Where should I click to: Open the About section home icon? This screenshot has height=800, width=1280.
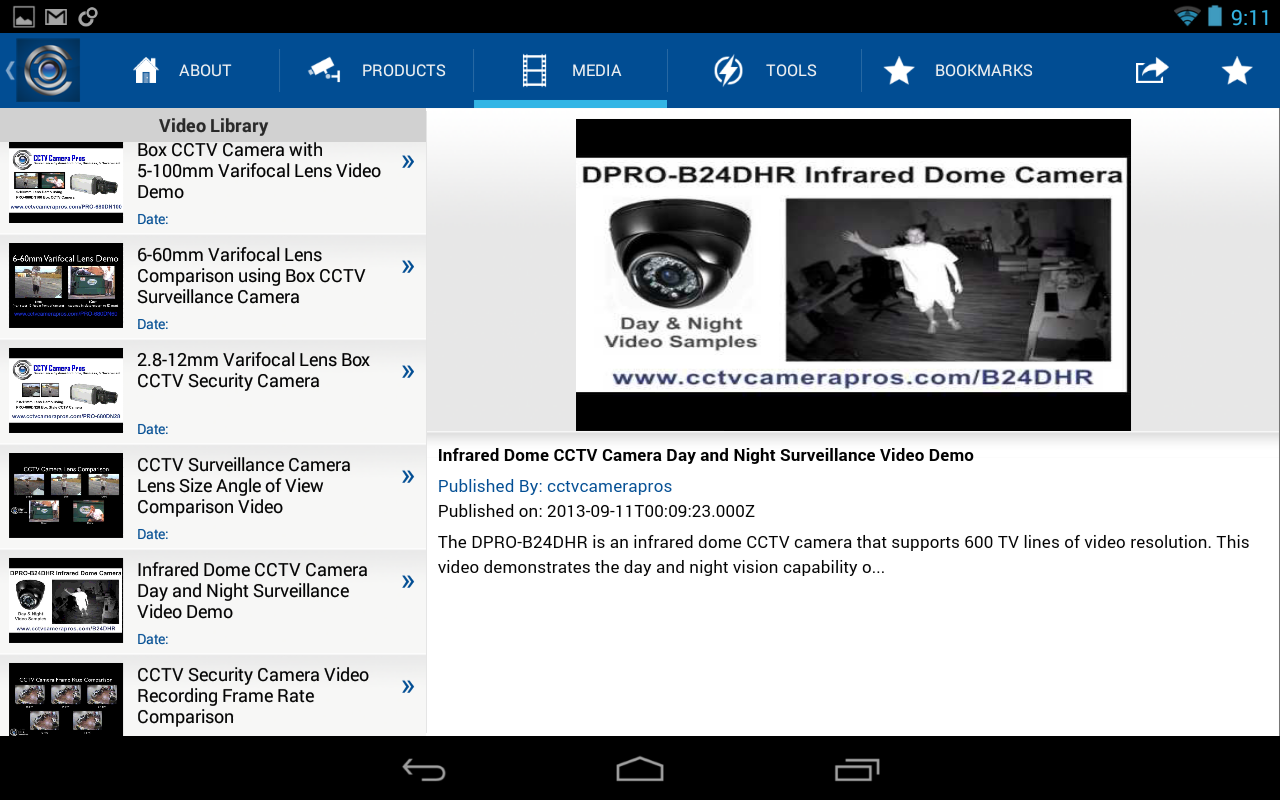tap(145, 70)
